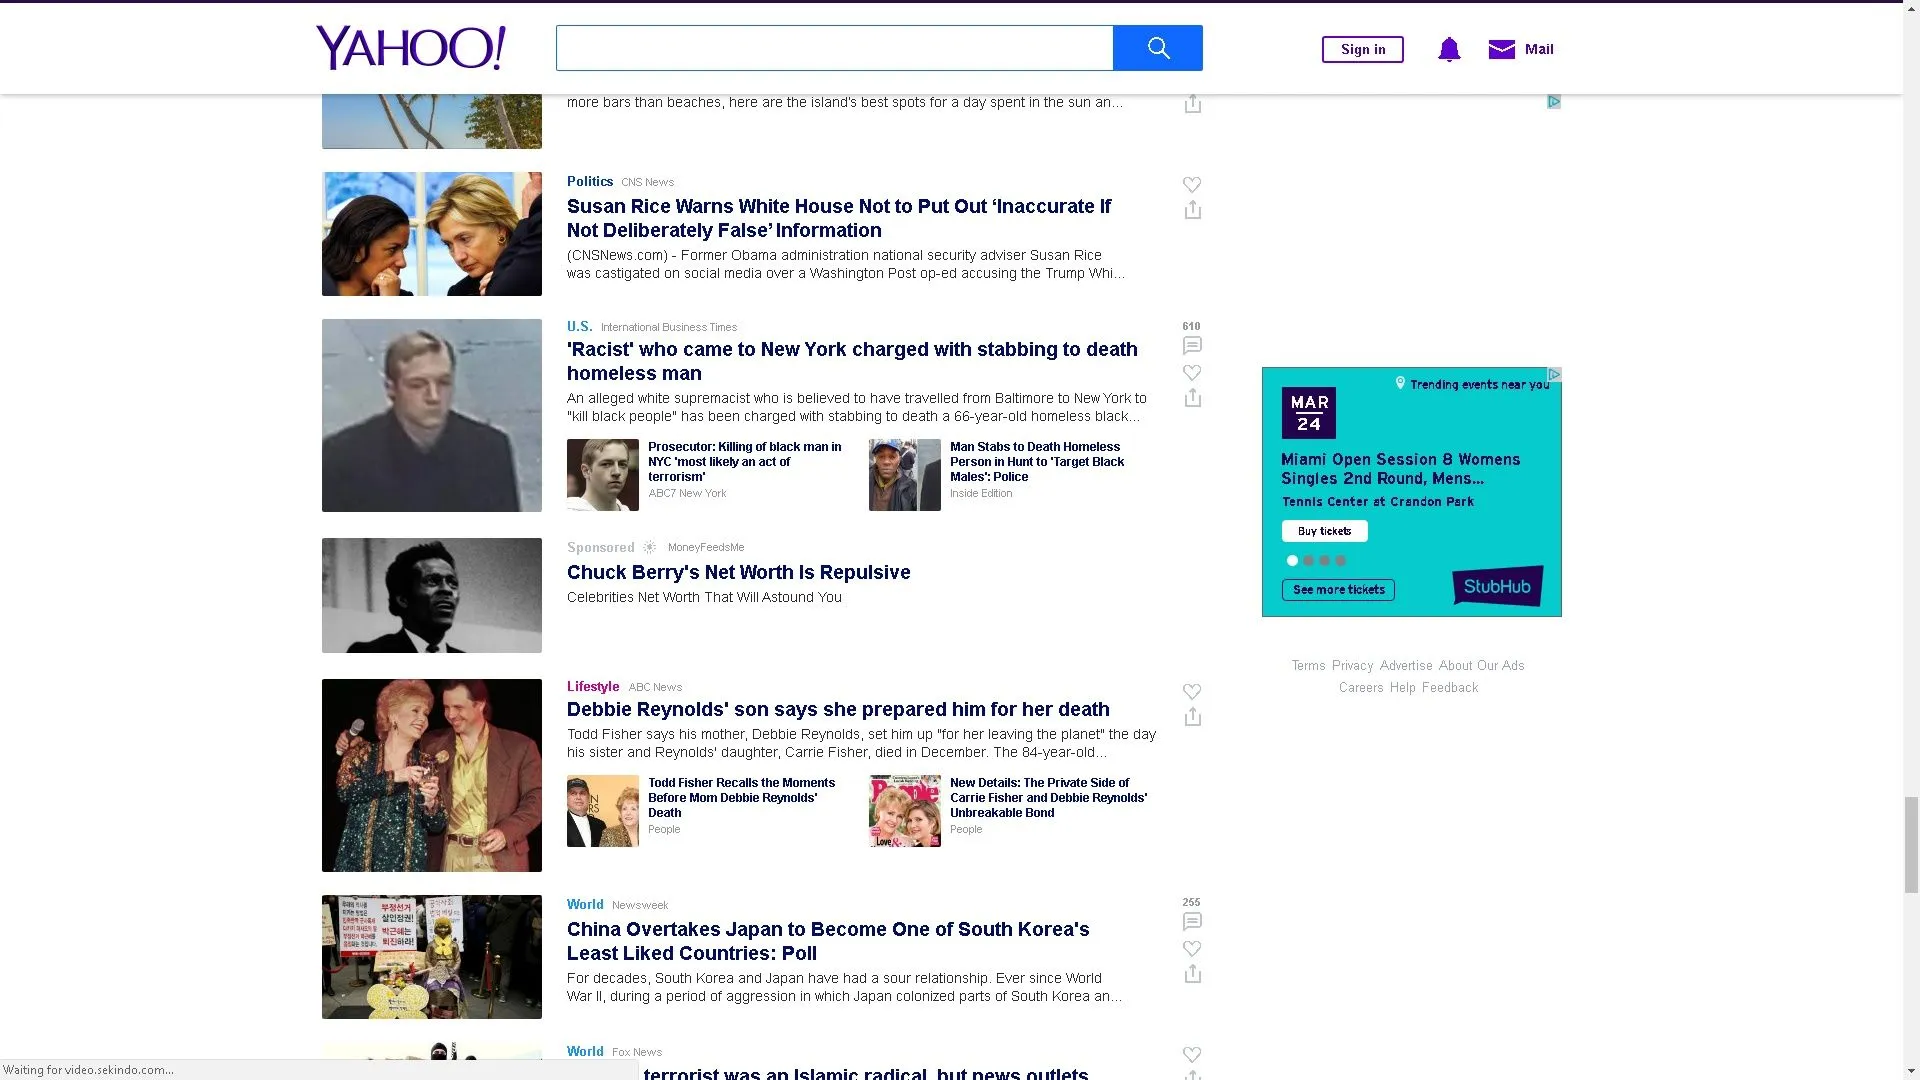Image resolution: width=1920 pixels, height=1080 pixels.
Task: Like the Debbie Reynolds article heart icon
Action: (x=1192, y=692)
